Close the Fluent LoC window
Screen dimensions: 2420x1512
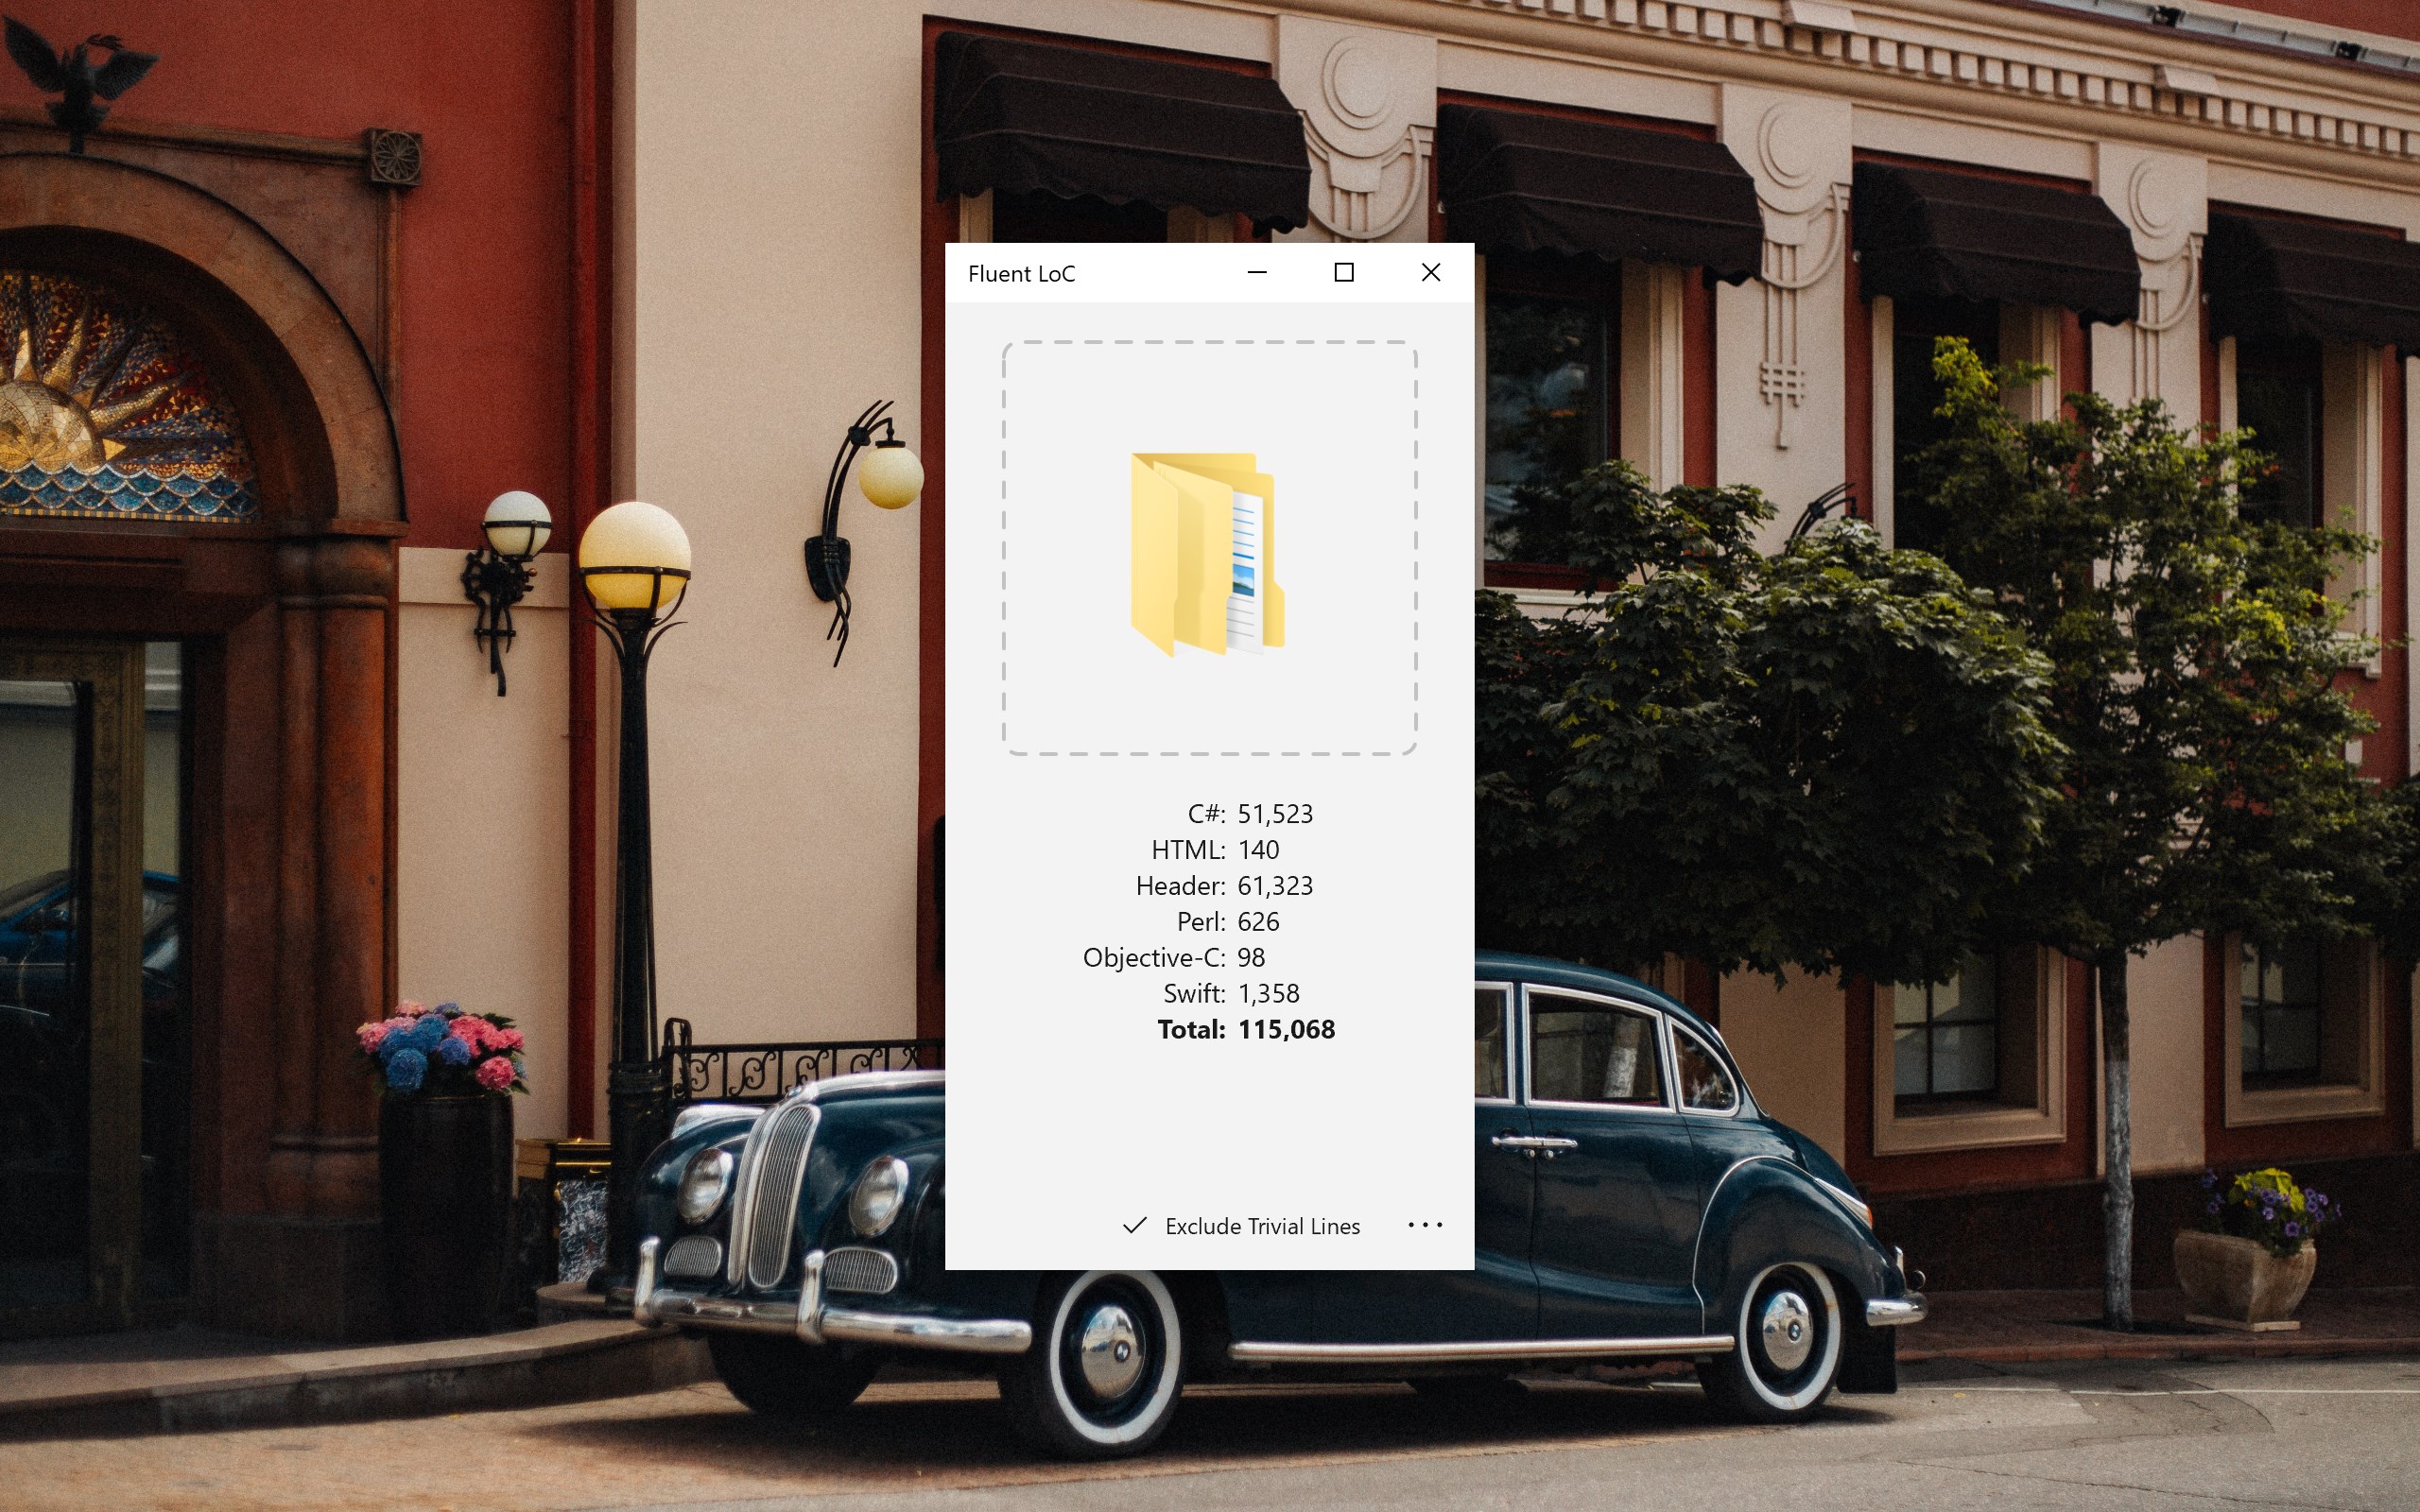1430,273
